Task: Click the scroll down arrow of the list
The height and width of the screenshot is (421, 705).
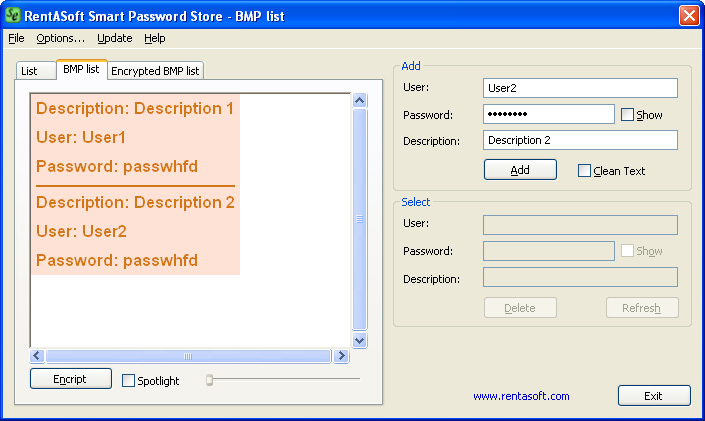Action: [x=360, y=340]
